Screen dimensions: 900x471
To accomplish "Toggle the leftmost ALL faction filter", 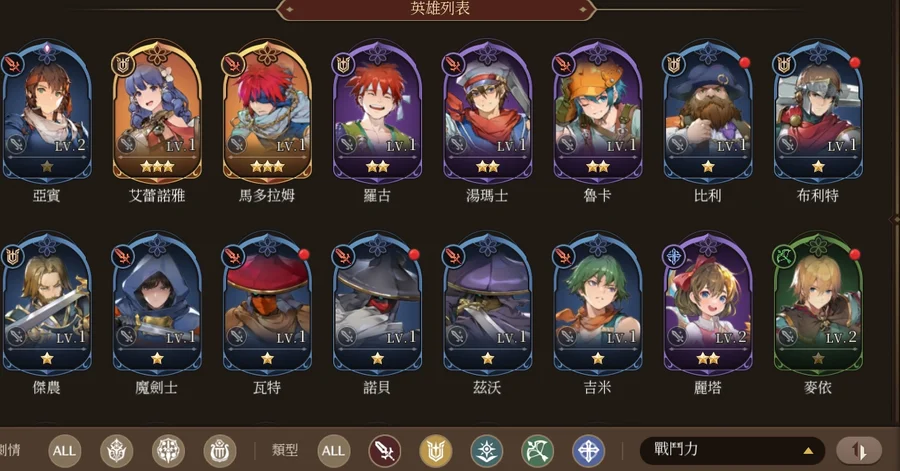I will (x=64, y=451).
